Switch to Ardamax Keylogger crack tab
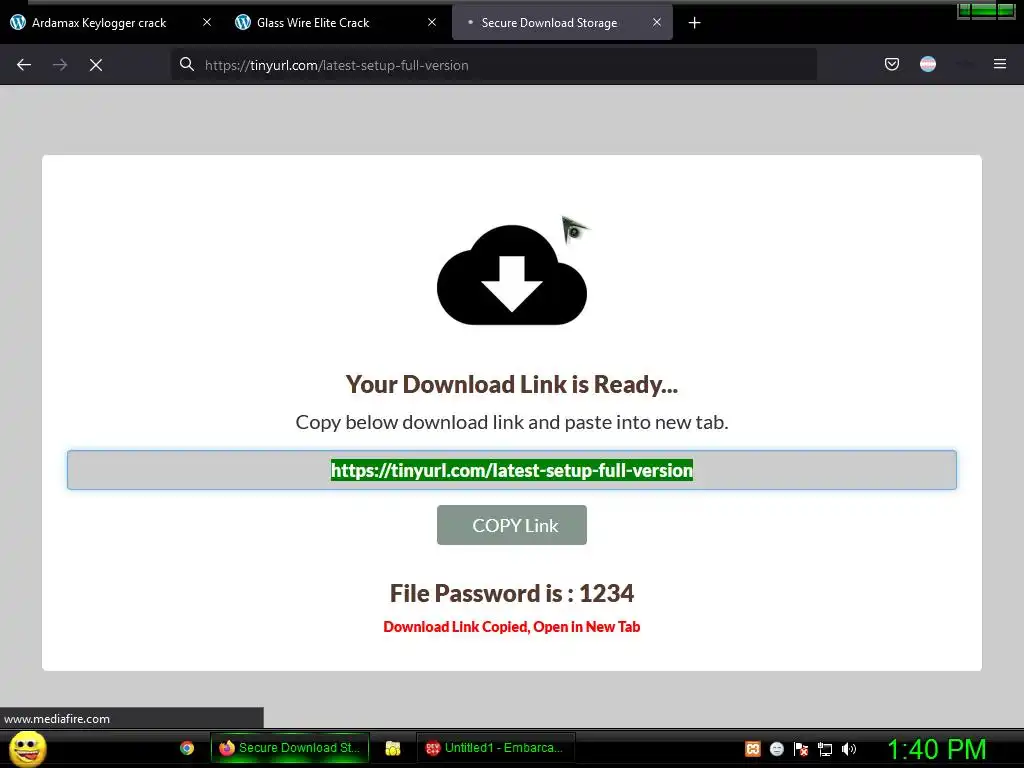The image size is (1024, 768). 98,23
